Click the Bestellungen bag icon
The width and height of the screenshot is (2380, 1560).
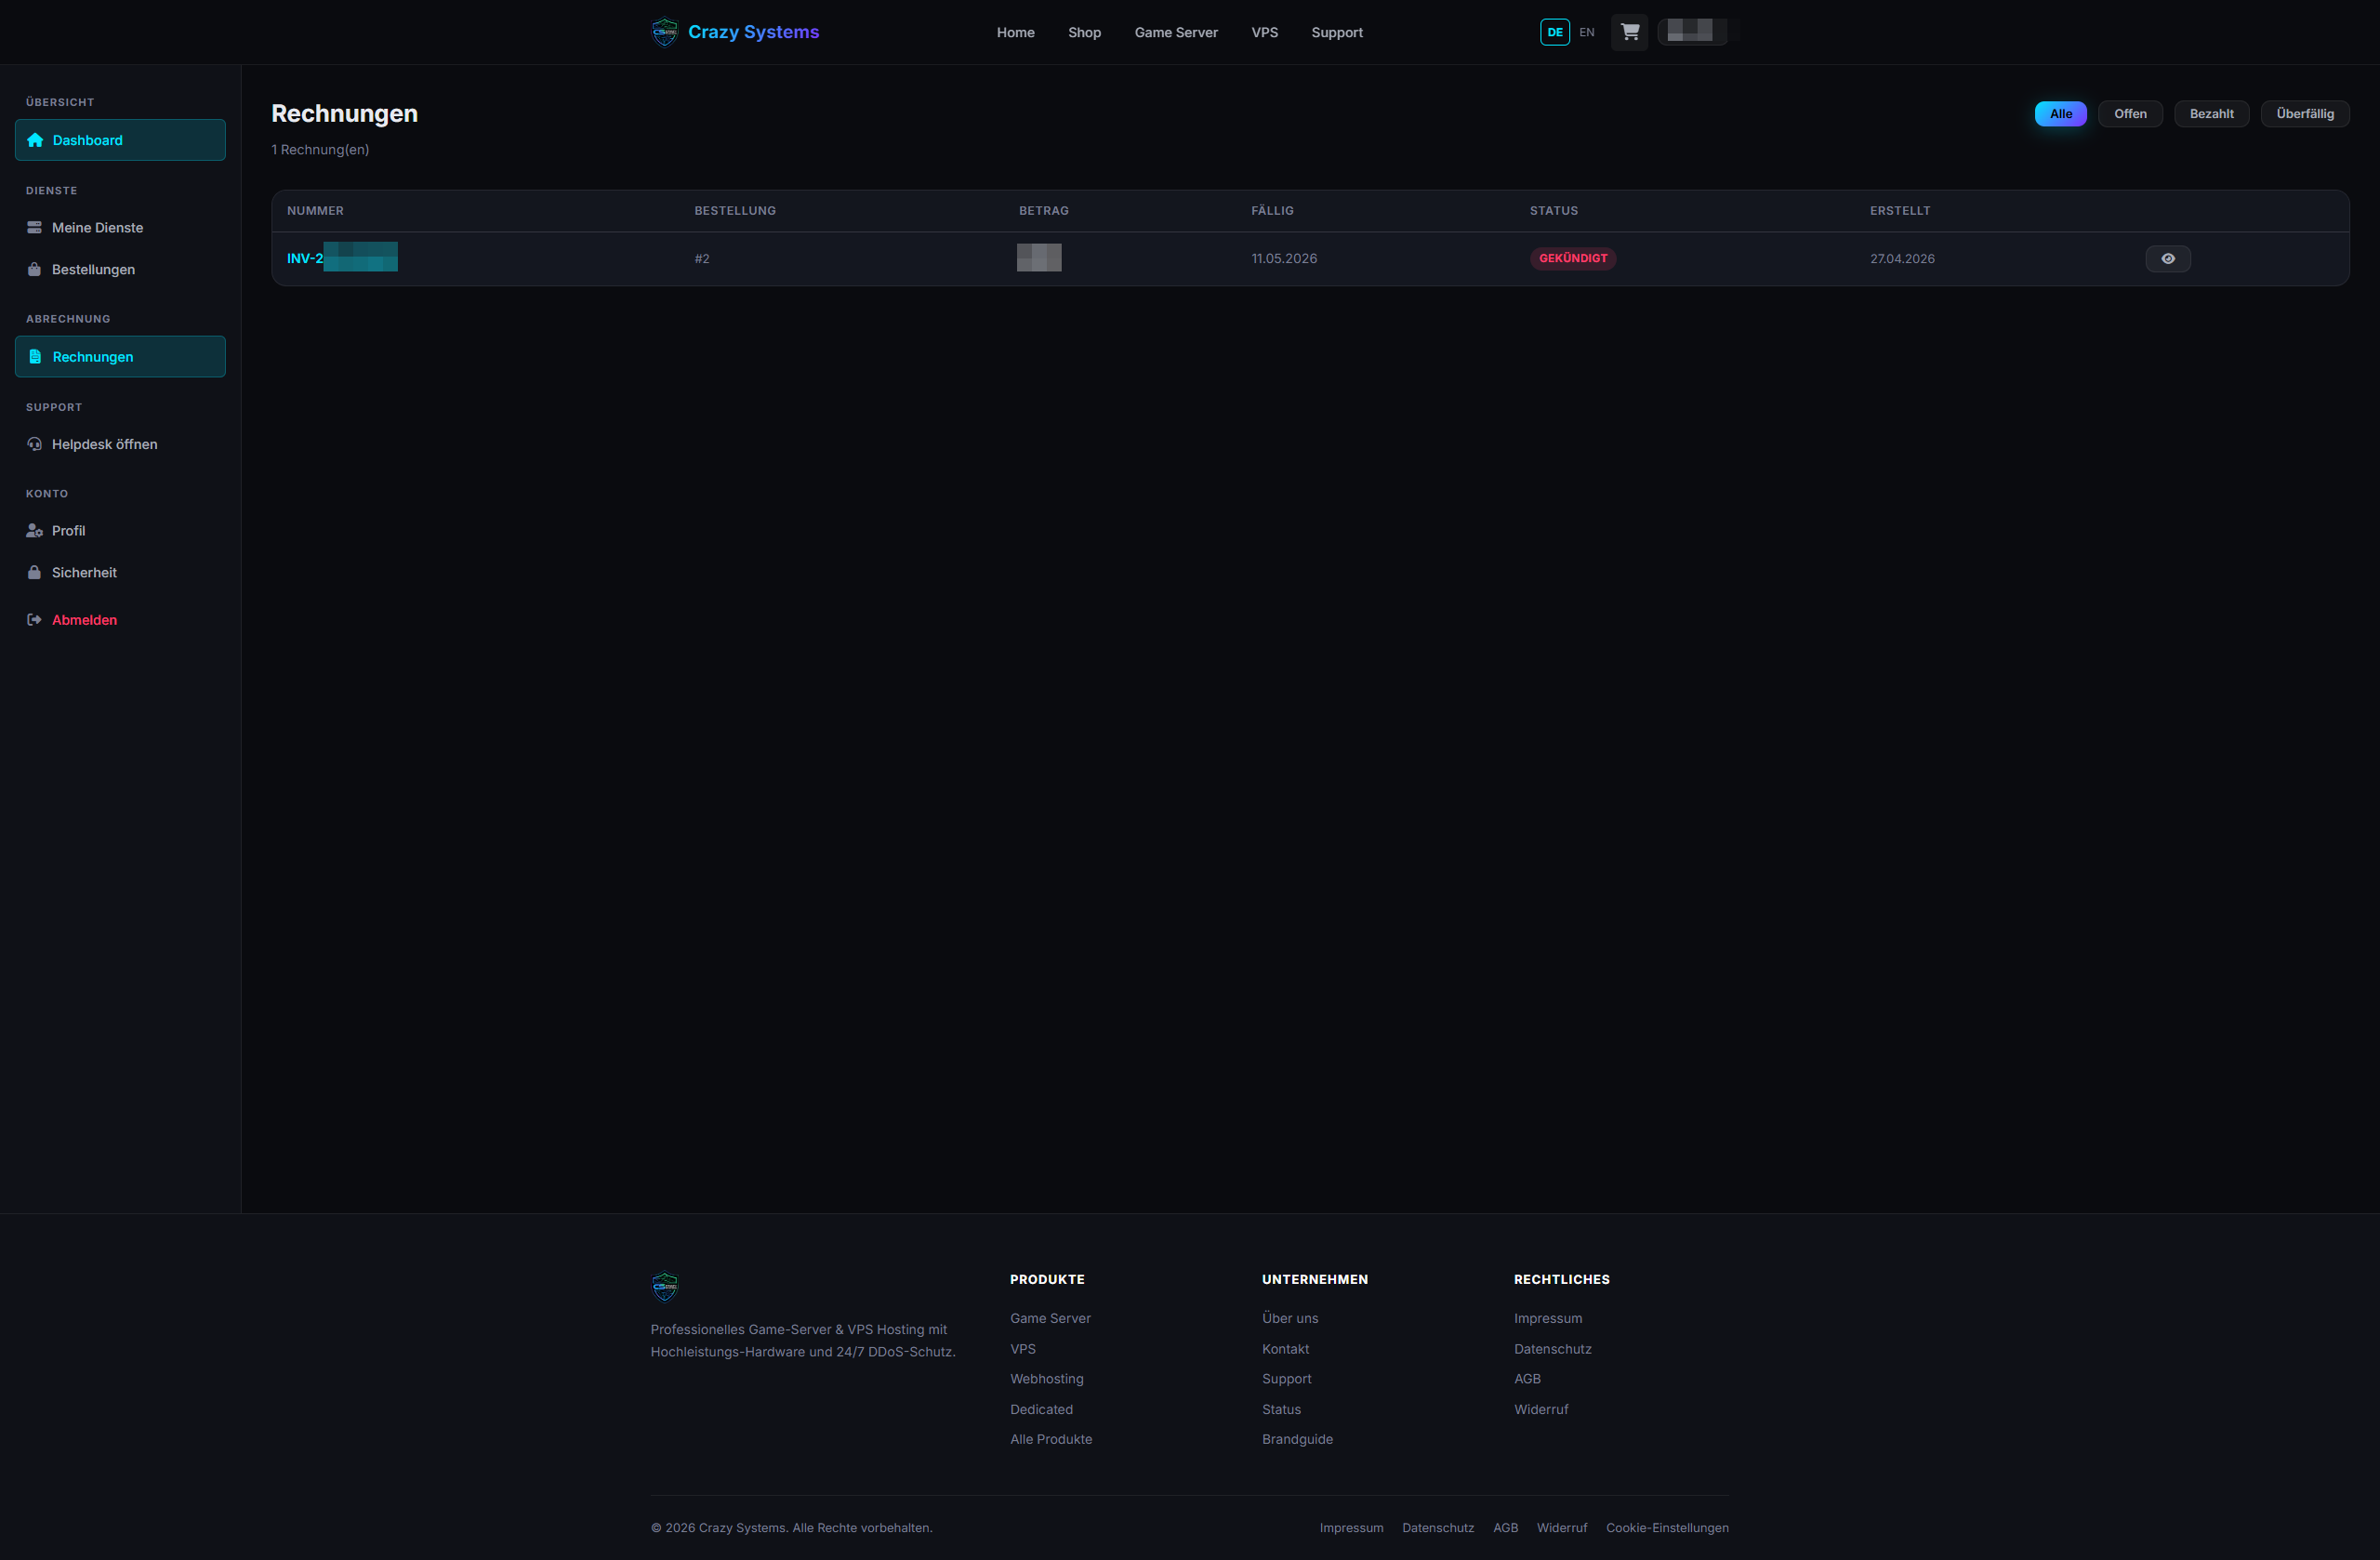tap(34, 270)
